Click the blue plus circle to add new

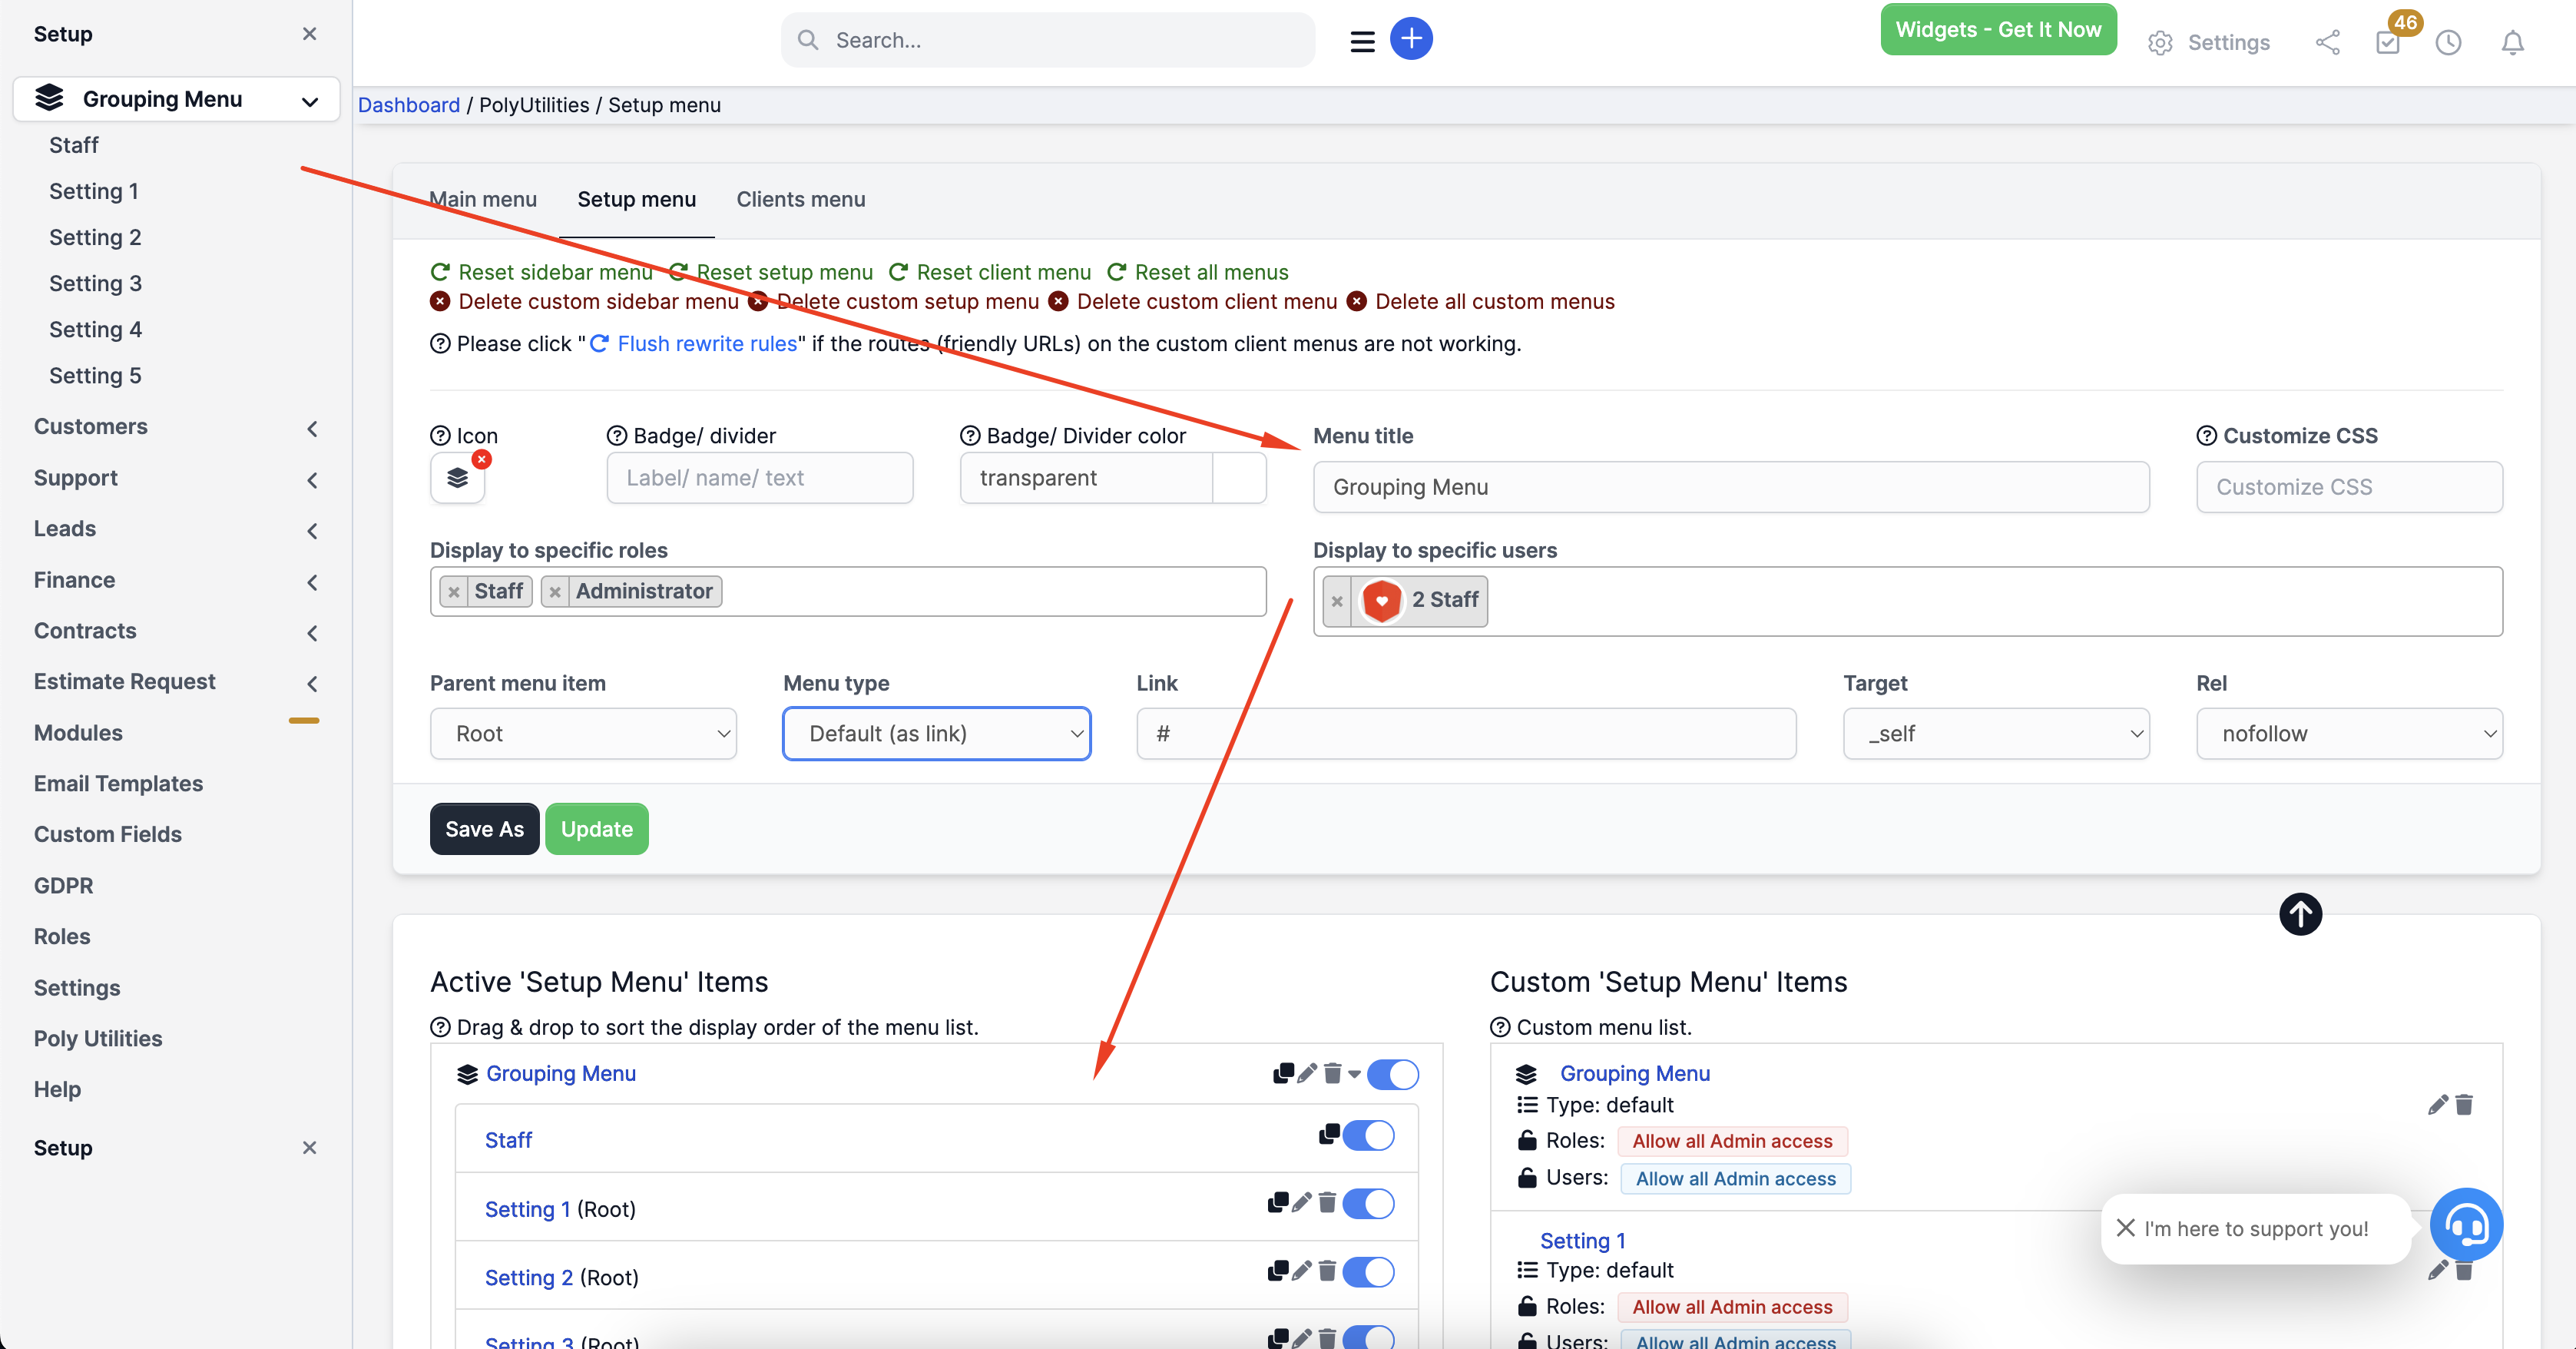point(1412,38)
